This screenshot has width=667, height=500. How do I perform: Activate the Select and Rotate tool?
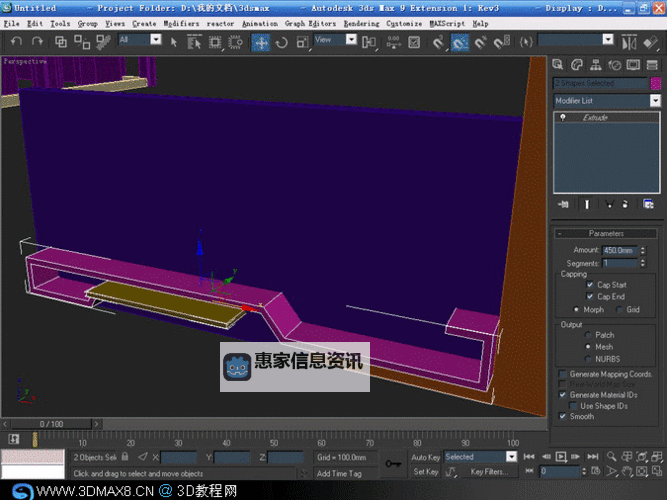click(281, 42)
